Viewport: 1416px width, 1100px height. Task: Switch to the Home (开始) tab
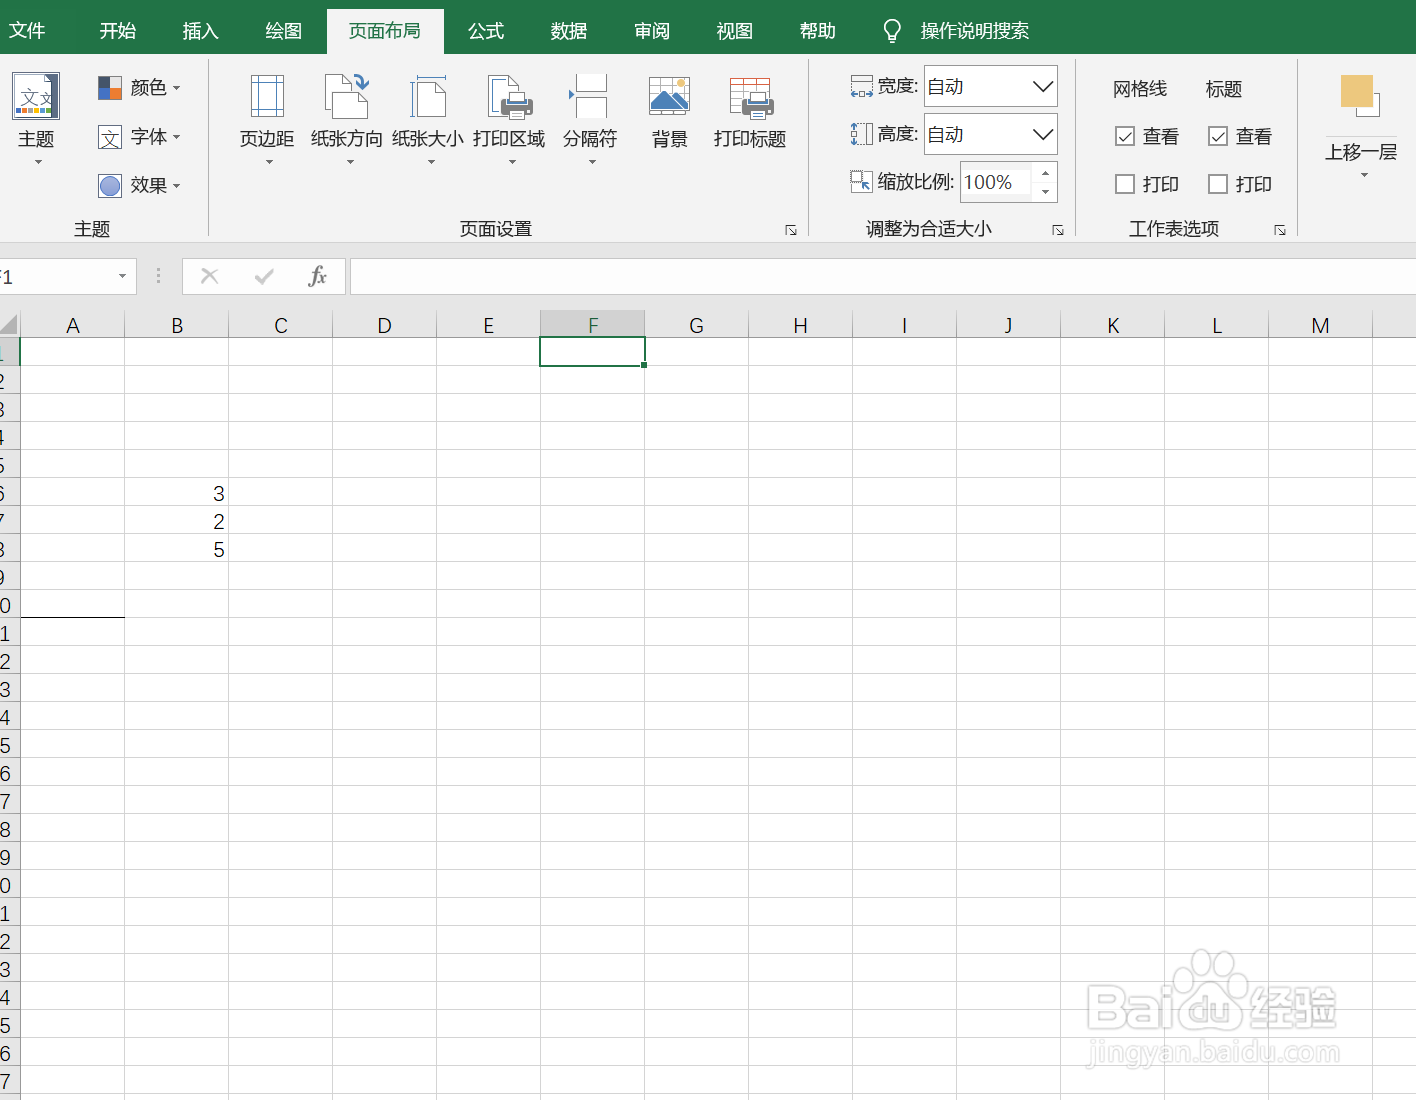[117, 31]
